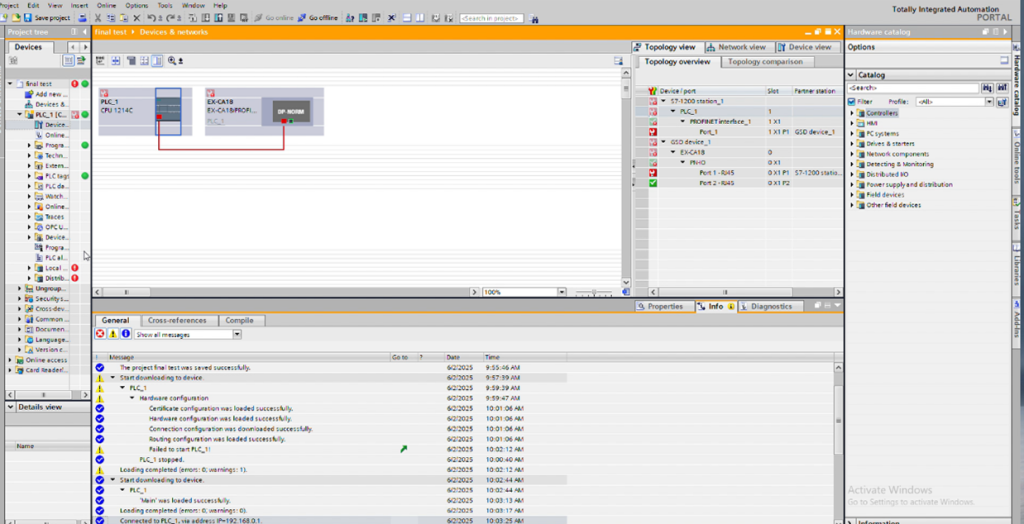Expand the Drives & starters catalog folder

pos(852,144)
